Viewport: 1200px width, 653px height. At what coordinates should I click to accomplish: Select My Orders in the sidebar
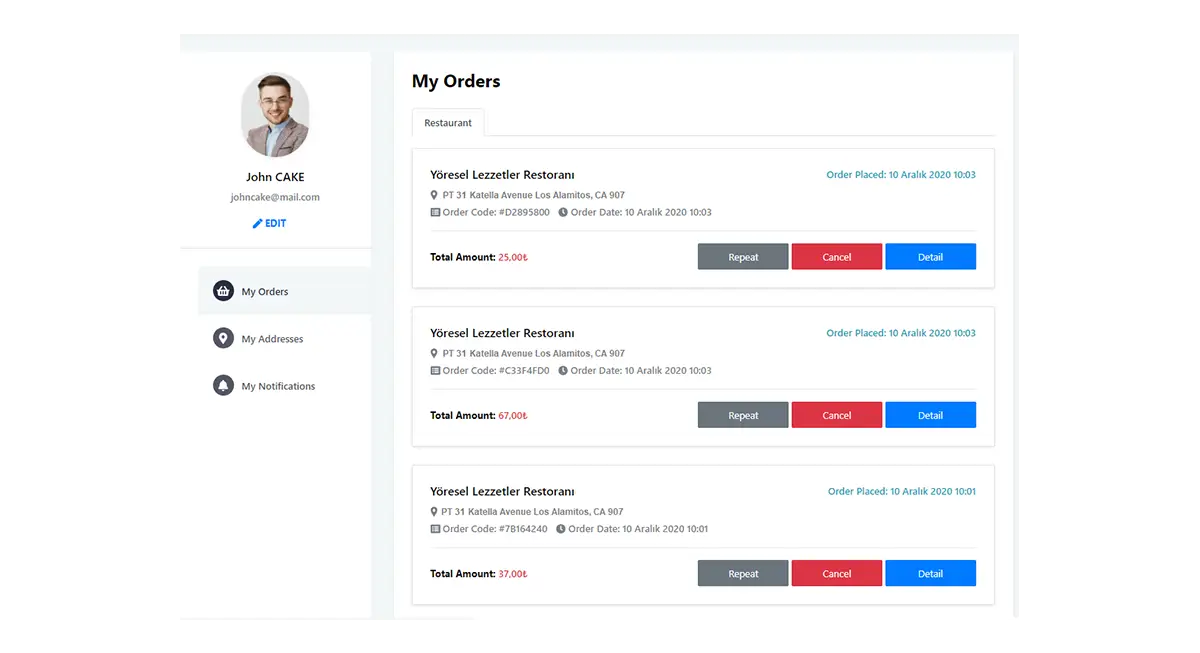point(285,291)
